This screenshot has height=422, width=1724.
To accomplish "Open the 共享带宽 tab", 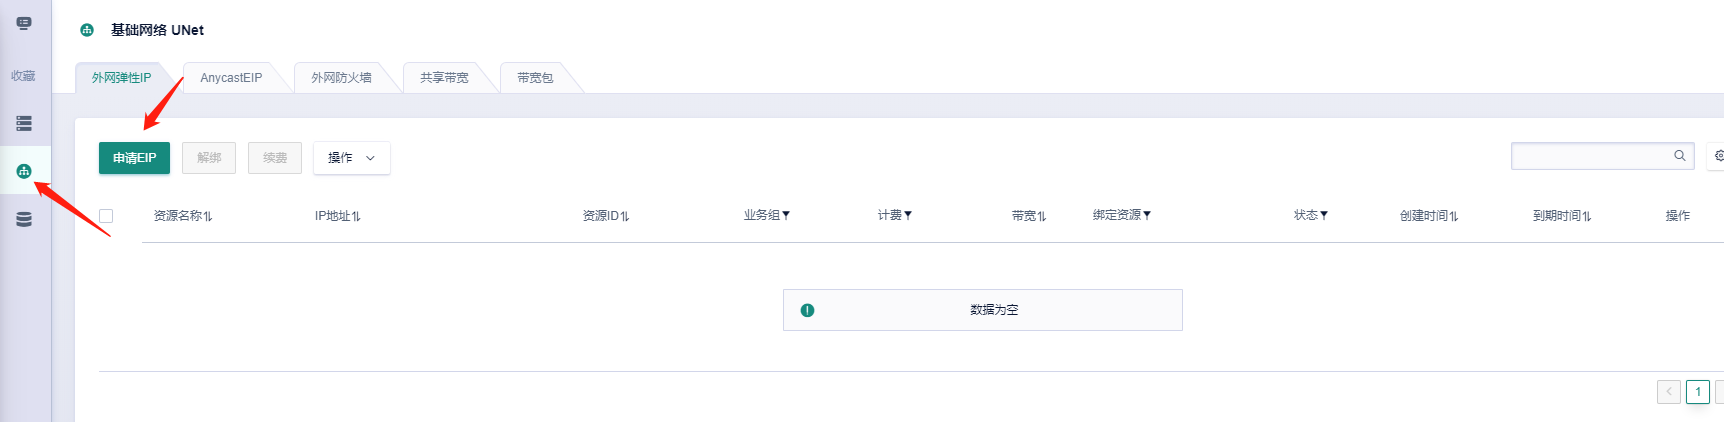I will [x=444, y=78].
